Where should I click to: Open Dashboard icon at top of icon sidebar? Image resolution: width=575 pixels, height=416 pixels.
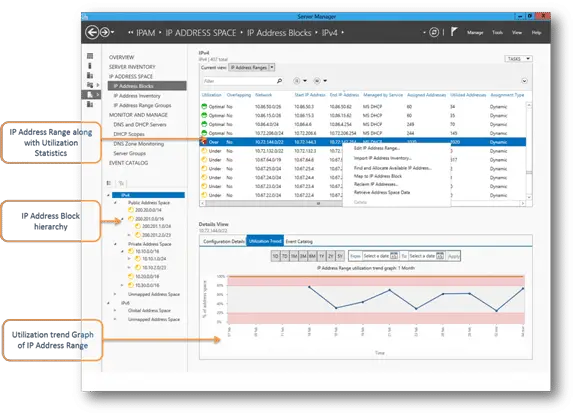90,56
